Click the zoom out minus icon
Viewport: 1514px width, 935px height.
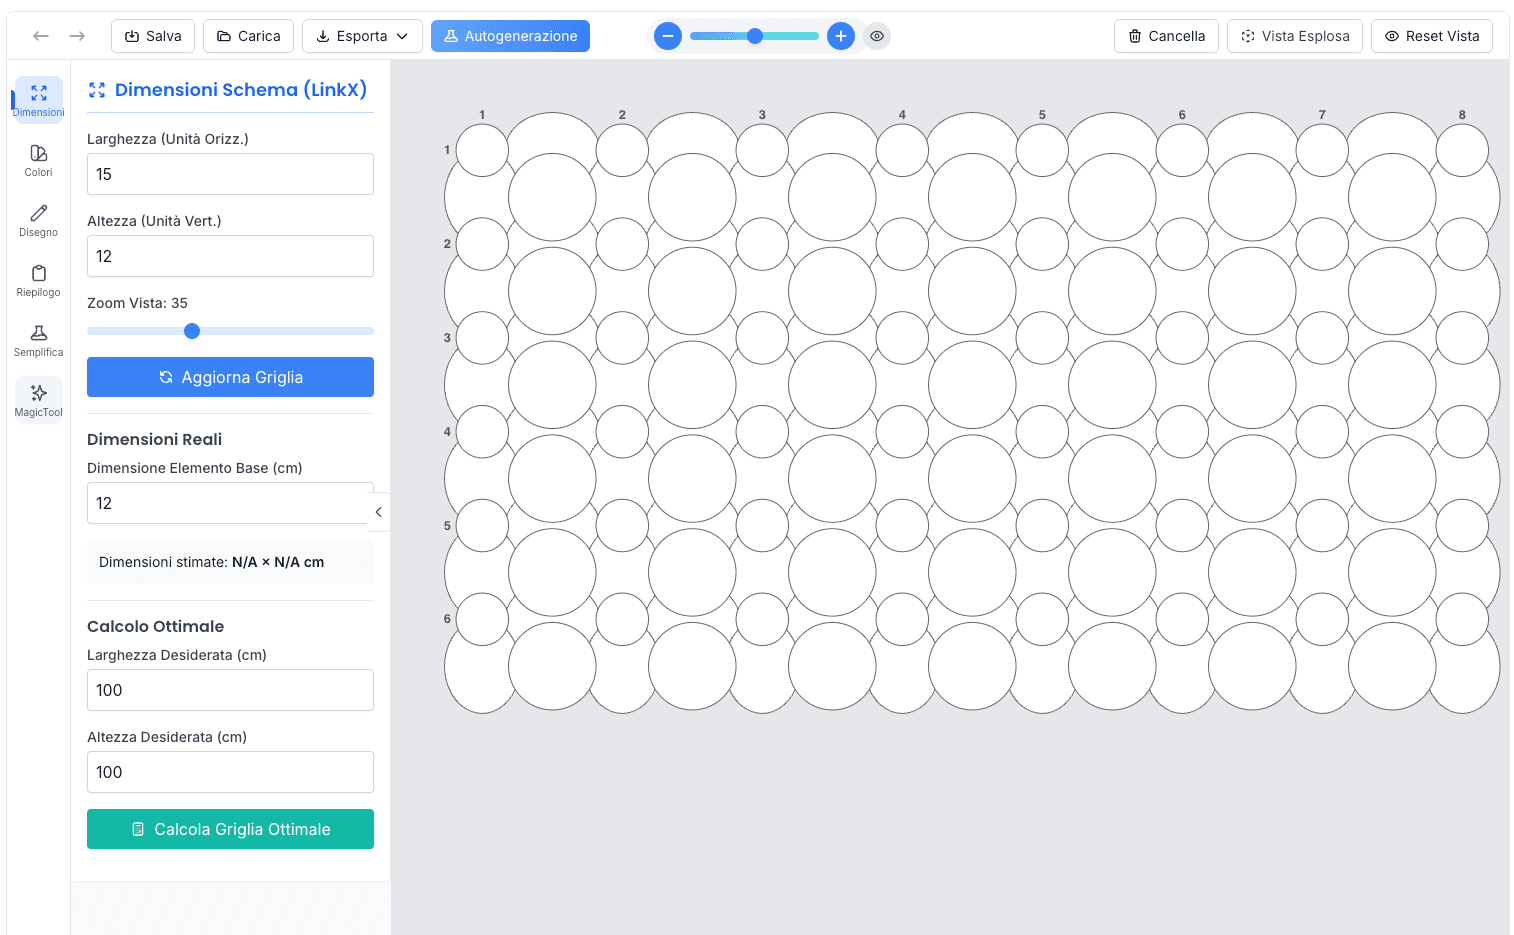pyautogui.click(x=668, y=36)
